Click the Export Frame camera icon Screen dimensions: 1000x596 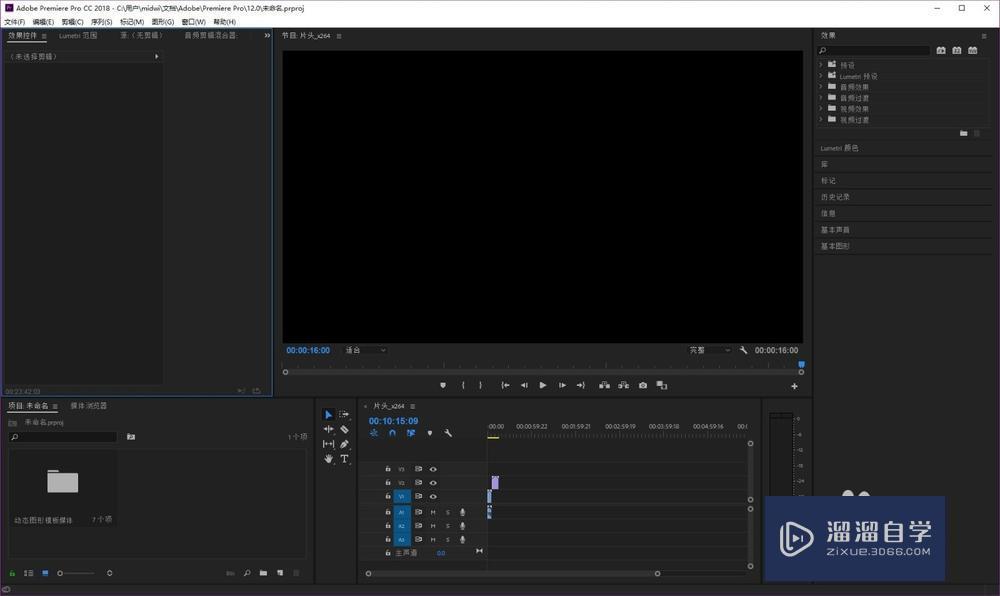[643, 386]
